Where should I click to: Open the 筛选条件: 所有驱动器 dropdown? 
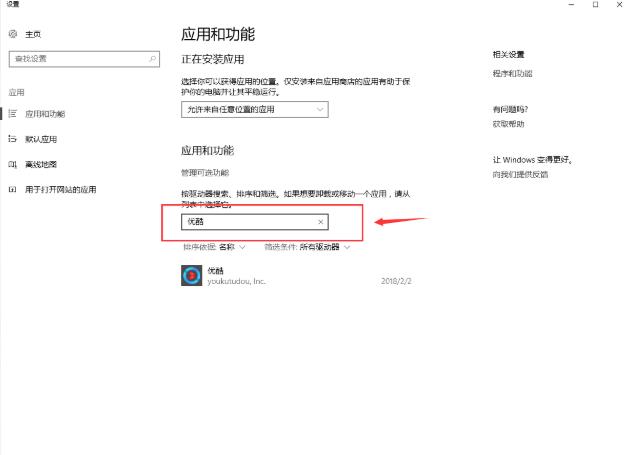(x=307, y=247)
